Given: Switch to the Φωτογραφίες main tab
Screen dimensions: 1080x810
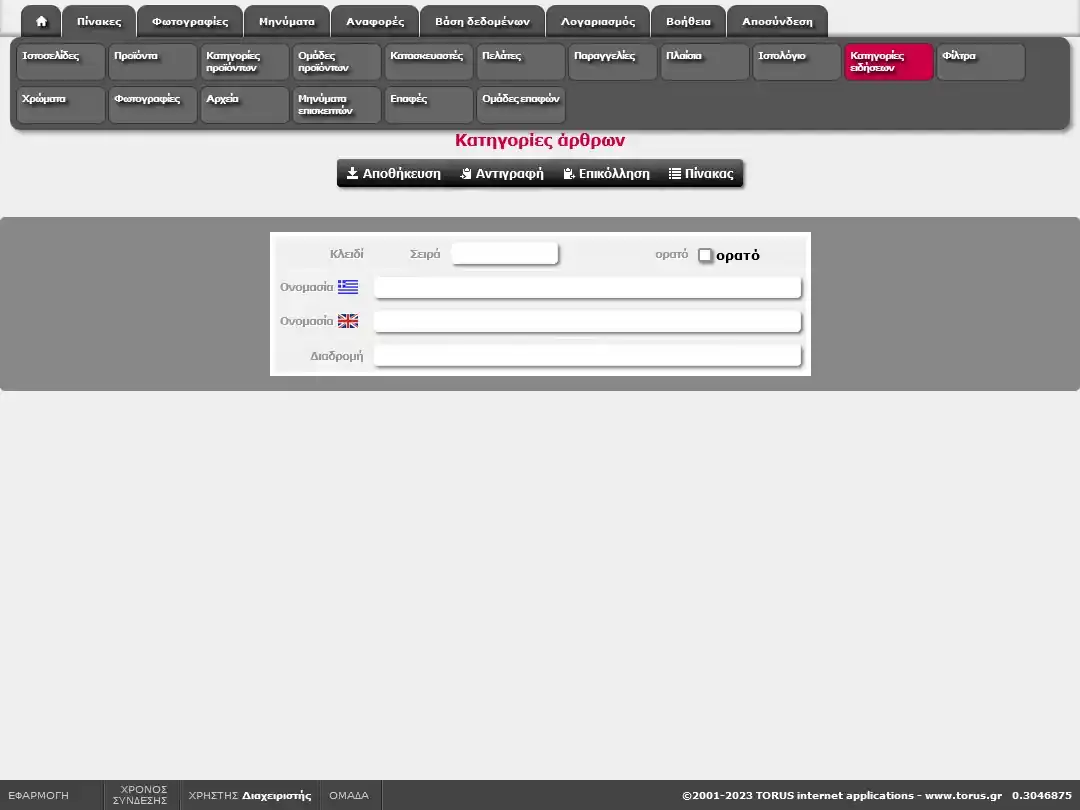Looking at the screenshot, I should click(x=190, y=21).
